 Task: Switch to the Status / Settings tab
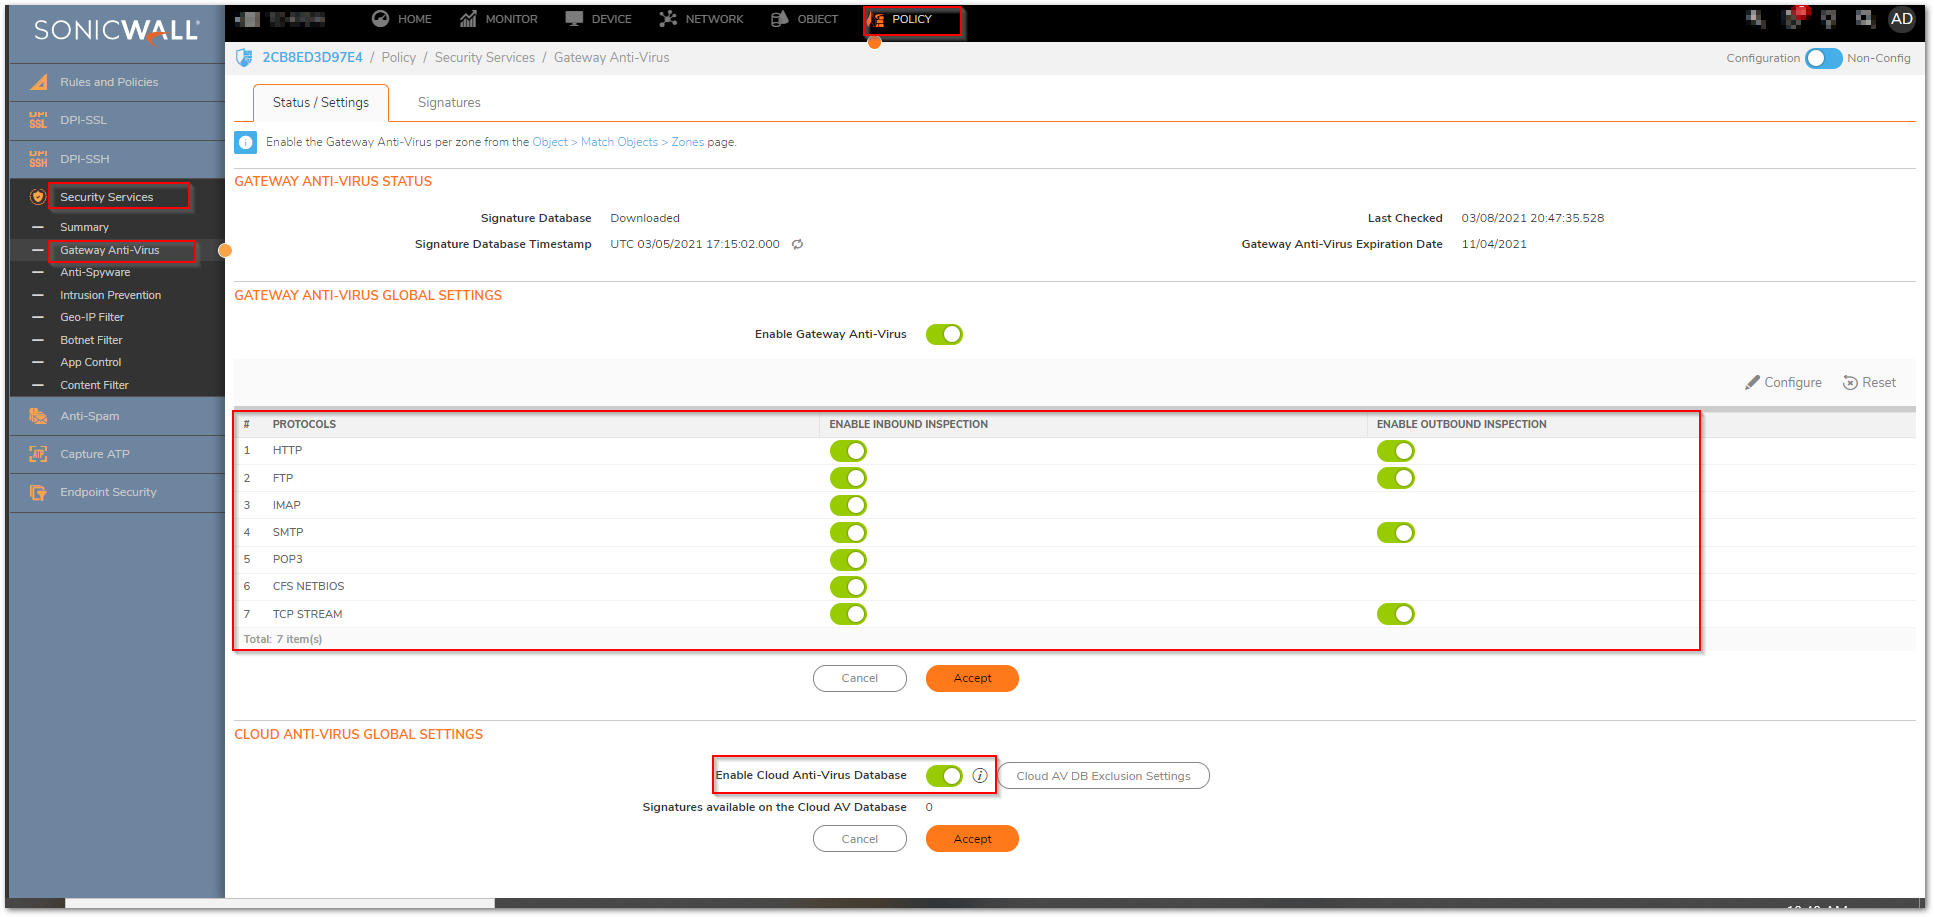click(321, 103)
